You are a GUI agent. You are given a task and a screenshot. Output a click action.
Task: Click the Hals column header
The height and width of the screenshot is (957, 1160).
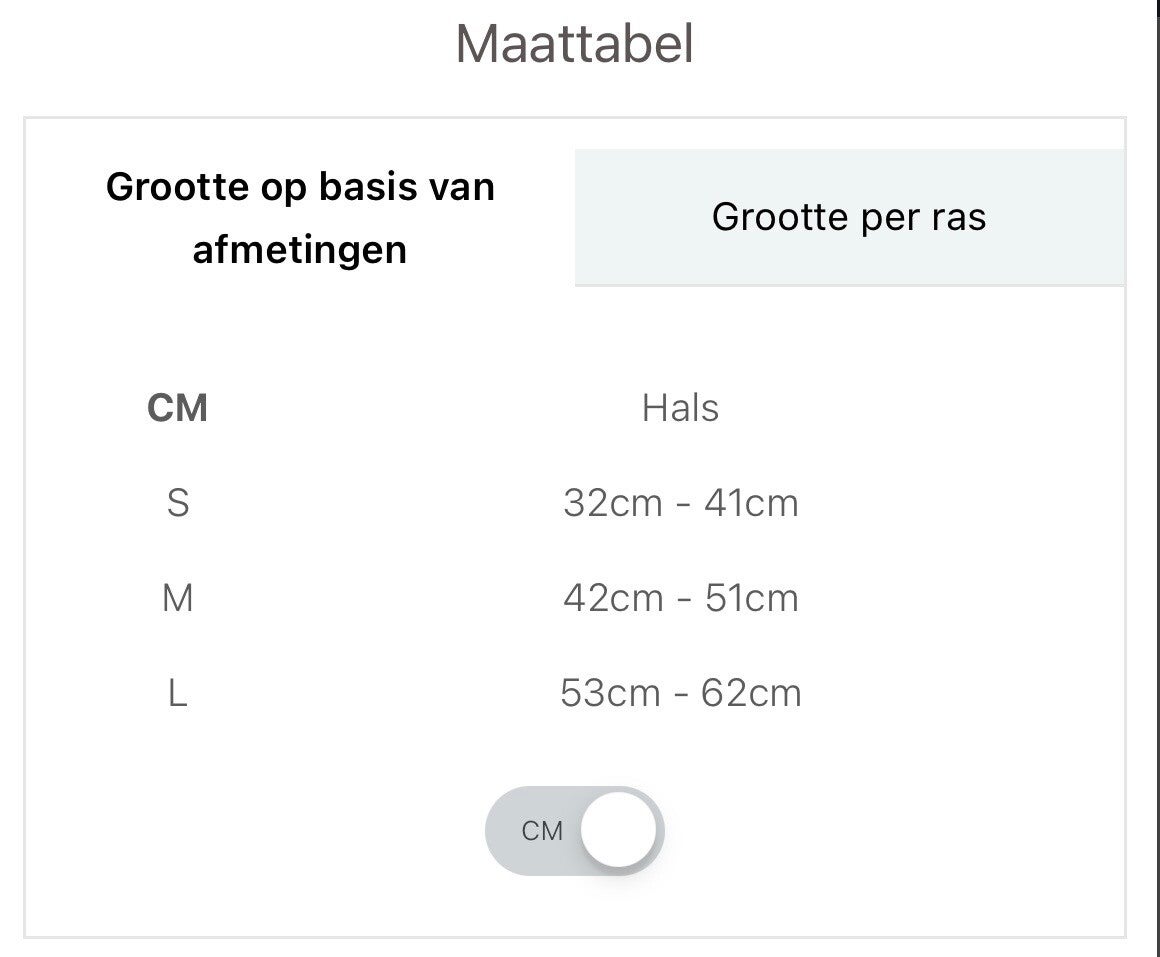[x=680, y=408]
